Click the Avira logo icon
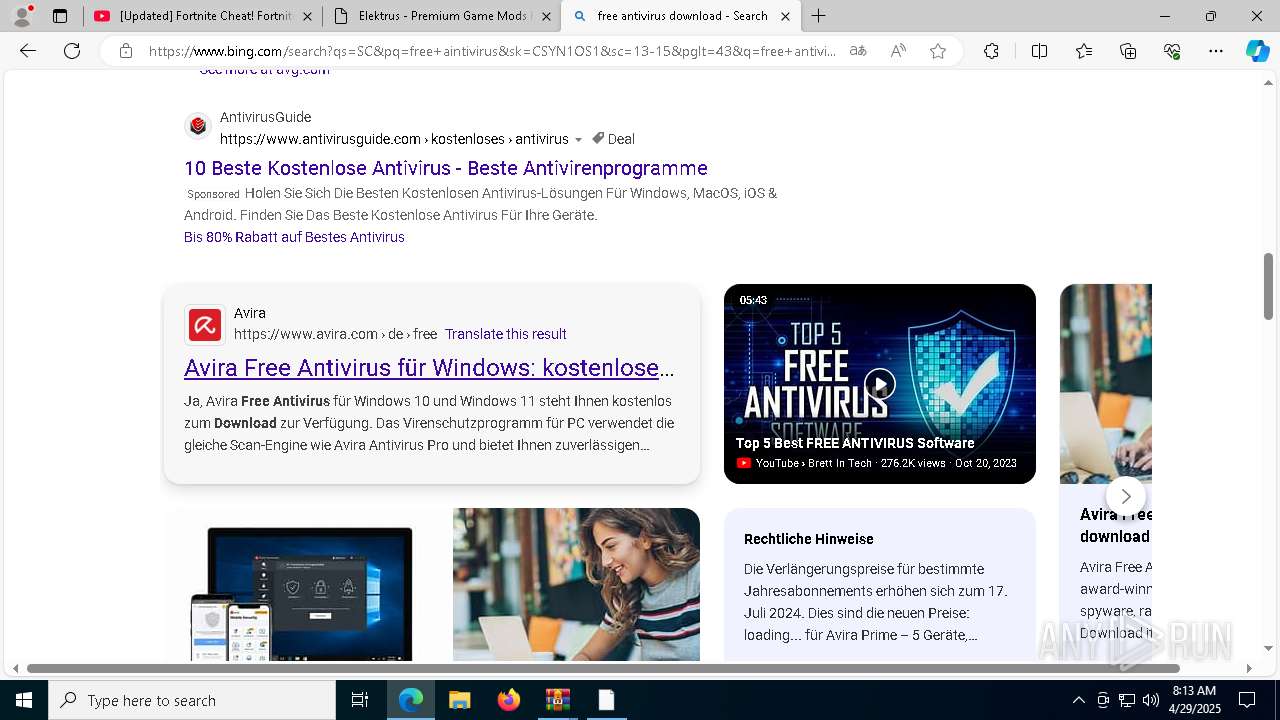 click(205, 324)
